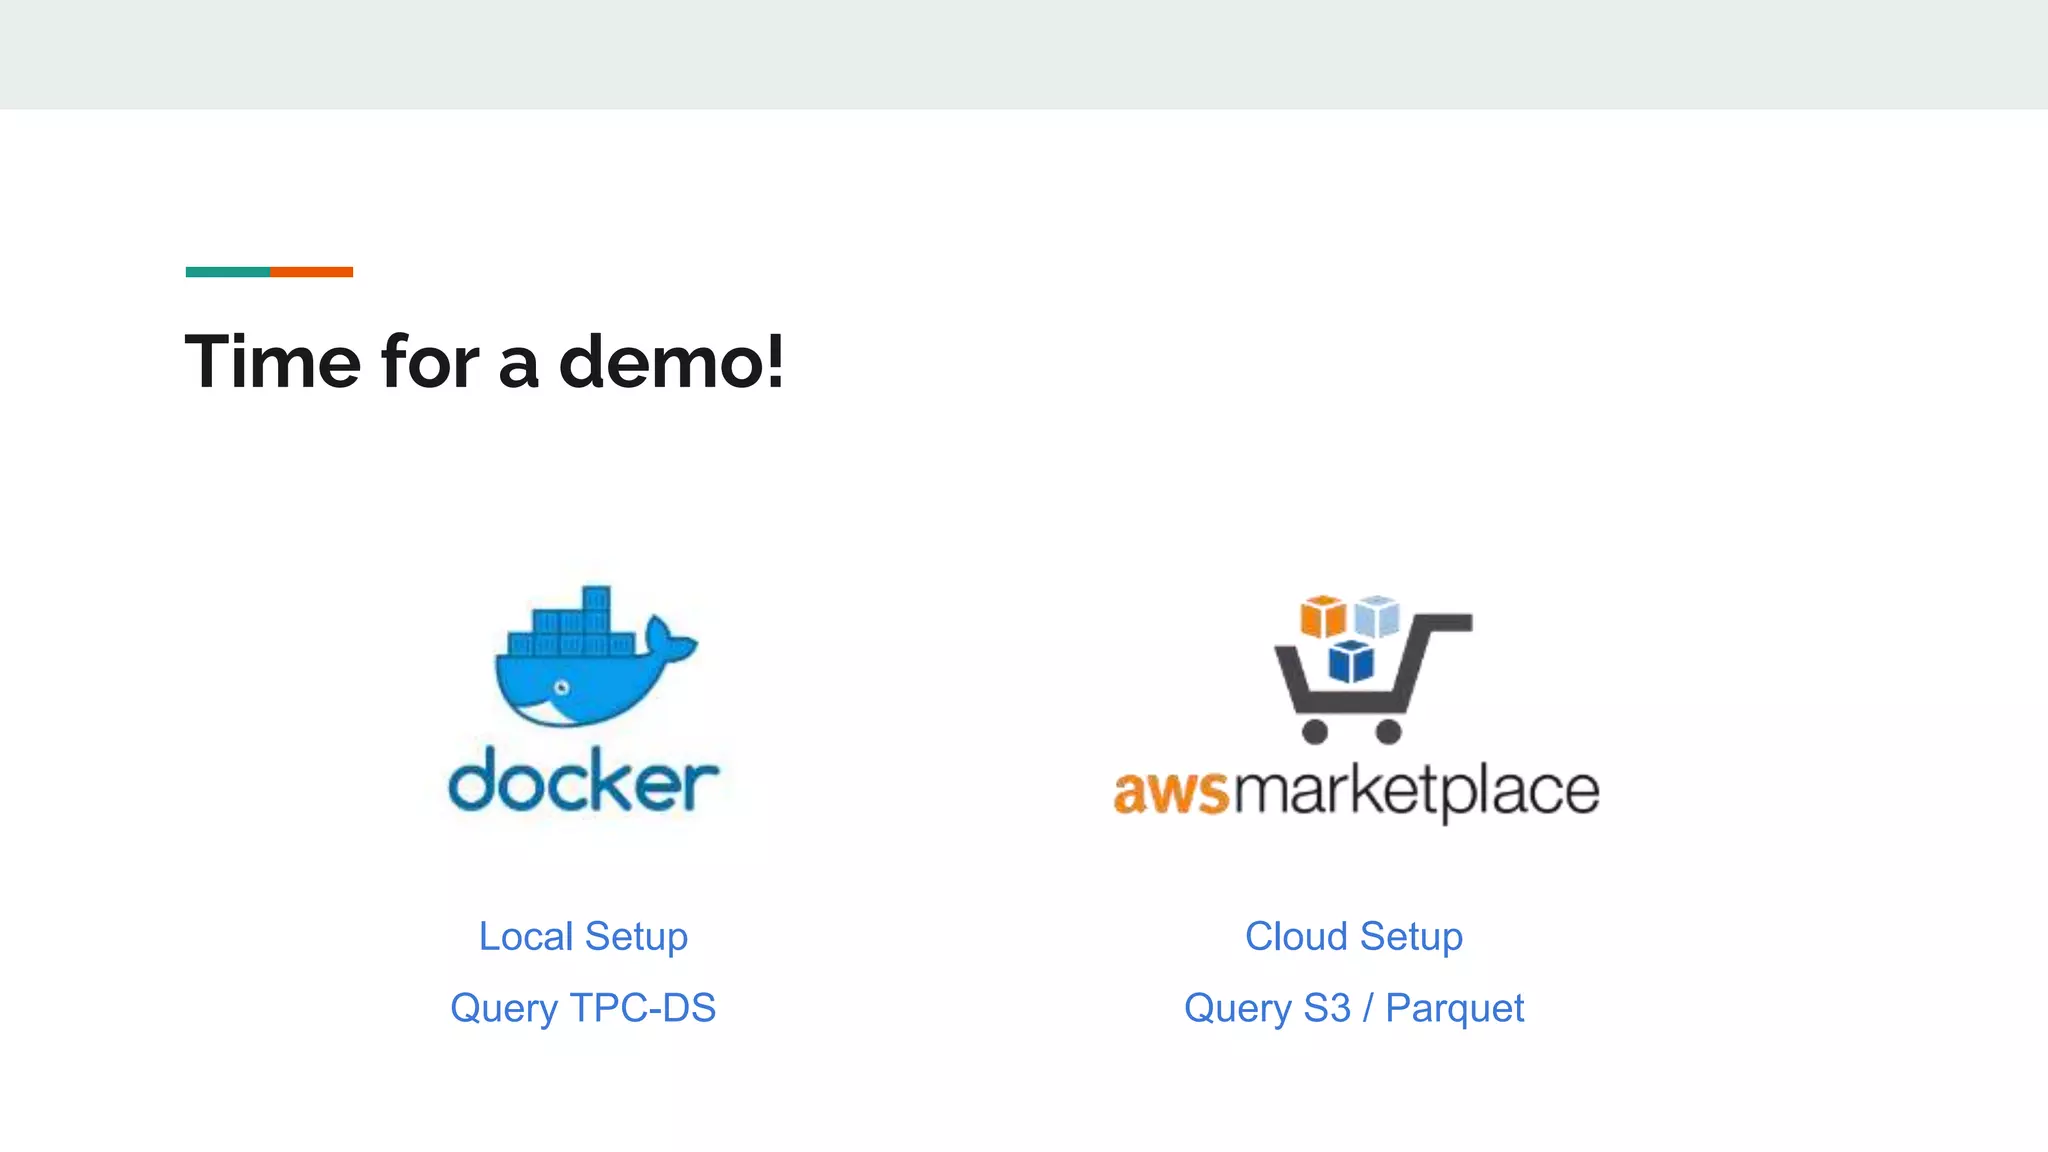Viewport: 2048px width, 1152px height.
Task: Click the Docker whale logo
Action: click(596, 656)
